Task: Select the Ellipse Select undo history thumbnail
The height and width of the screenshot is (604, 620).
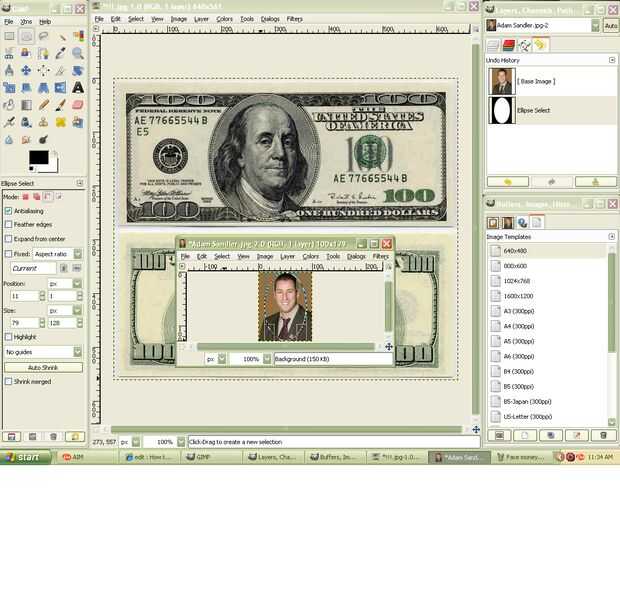Action: [502, 110]
